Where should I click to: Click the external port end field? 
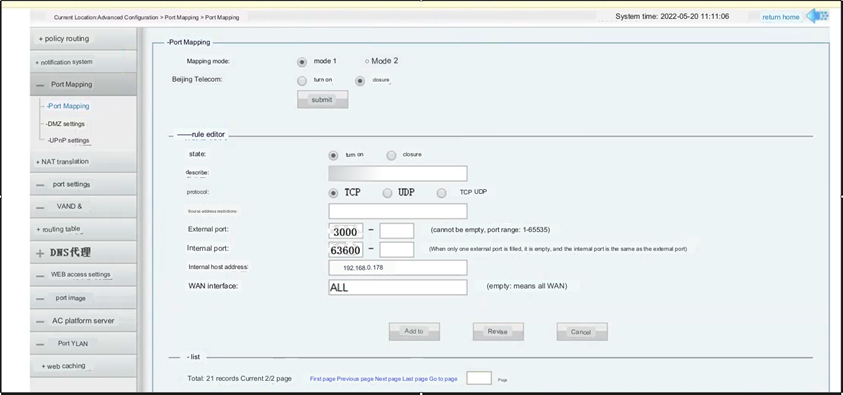(397, 231)
